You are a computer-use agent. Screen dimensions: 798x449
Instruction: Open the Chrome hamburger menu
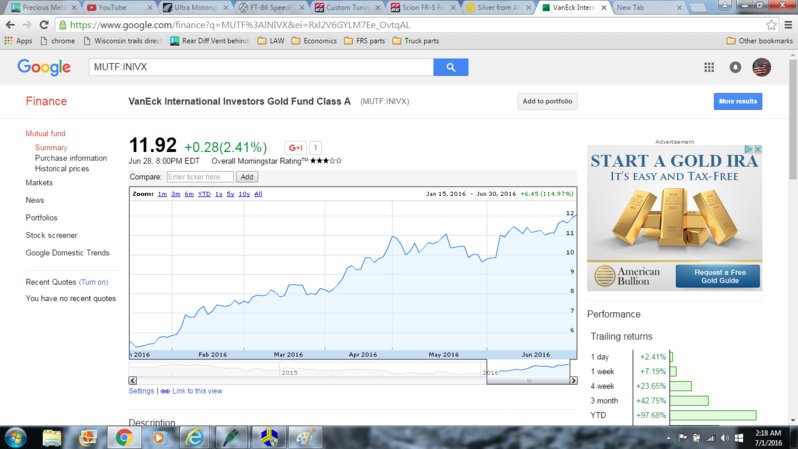coord(788,25)
